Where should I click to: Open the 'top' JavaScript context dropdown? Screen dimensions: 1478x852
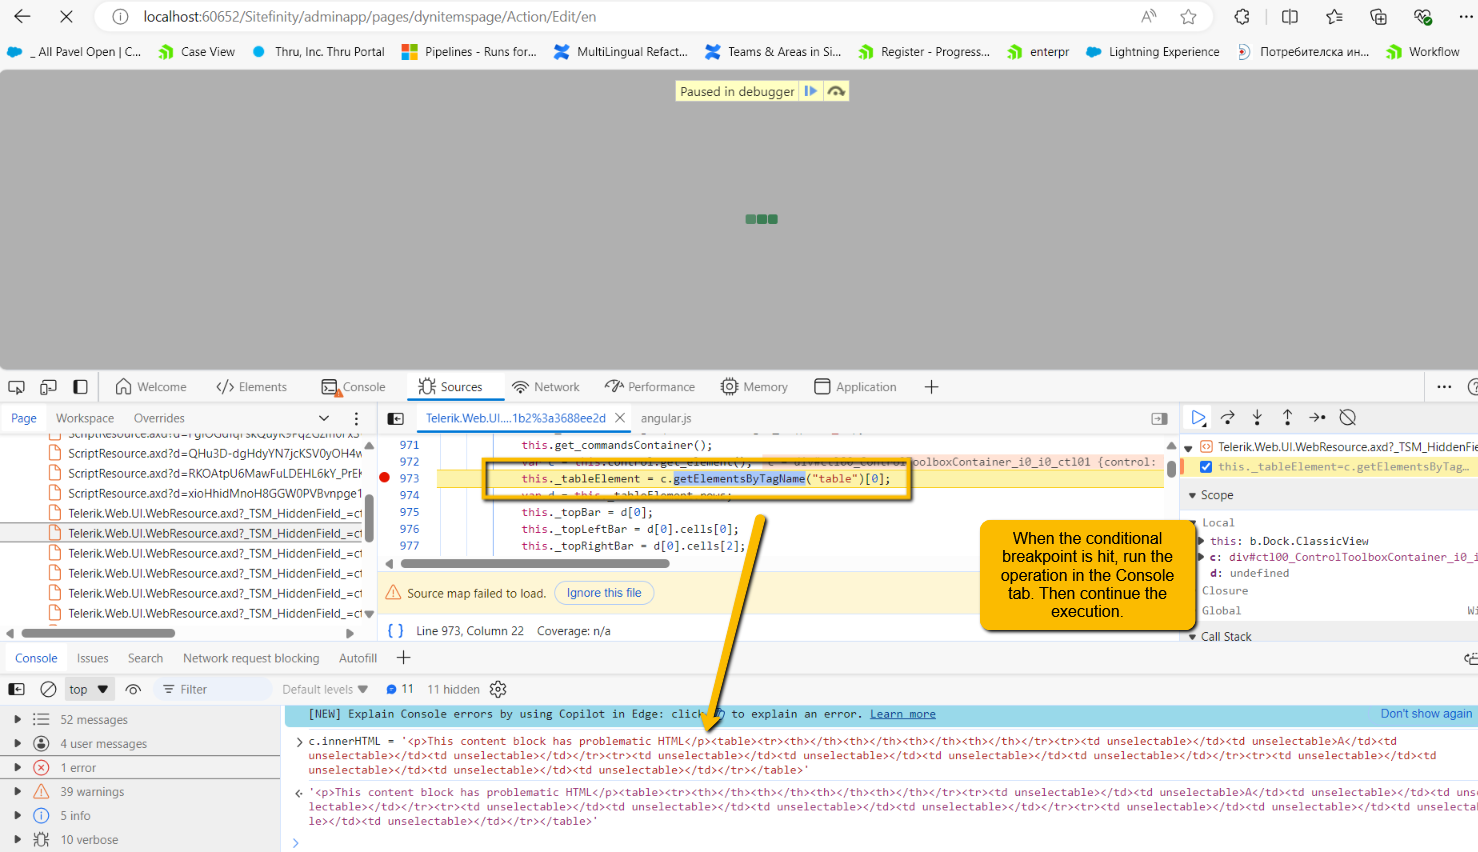click(x=89, y=689)
